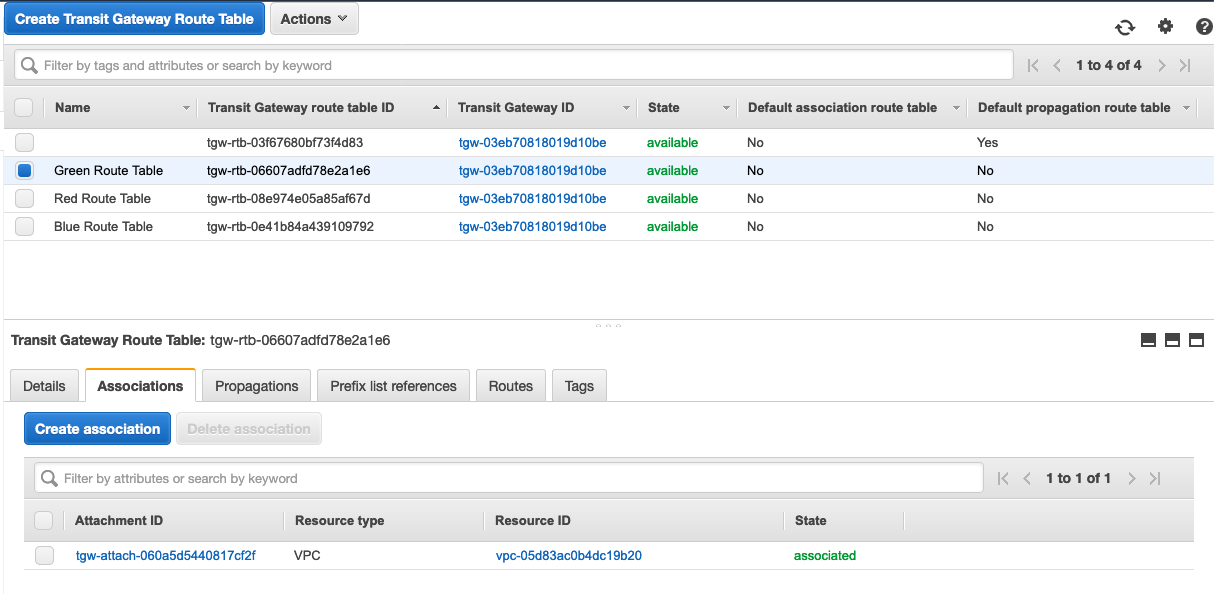Switch to the Propagations tab

[256, 386]
